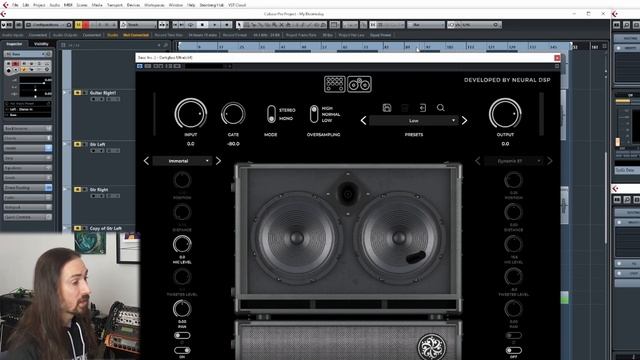Select previous left mic with arrow
The width and height of the screenshot is (640, 360).
146,161
